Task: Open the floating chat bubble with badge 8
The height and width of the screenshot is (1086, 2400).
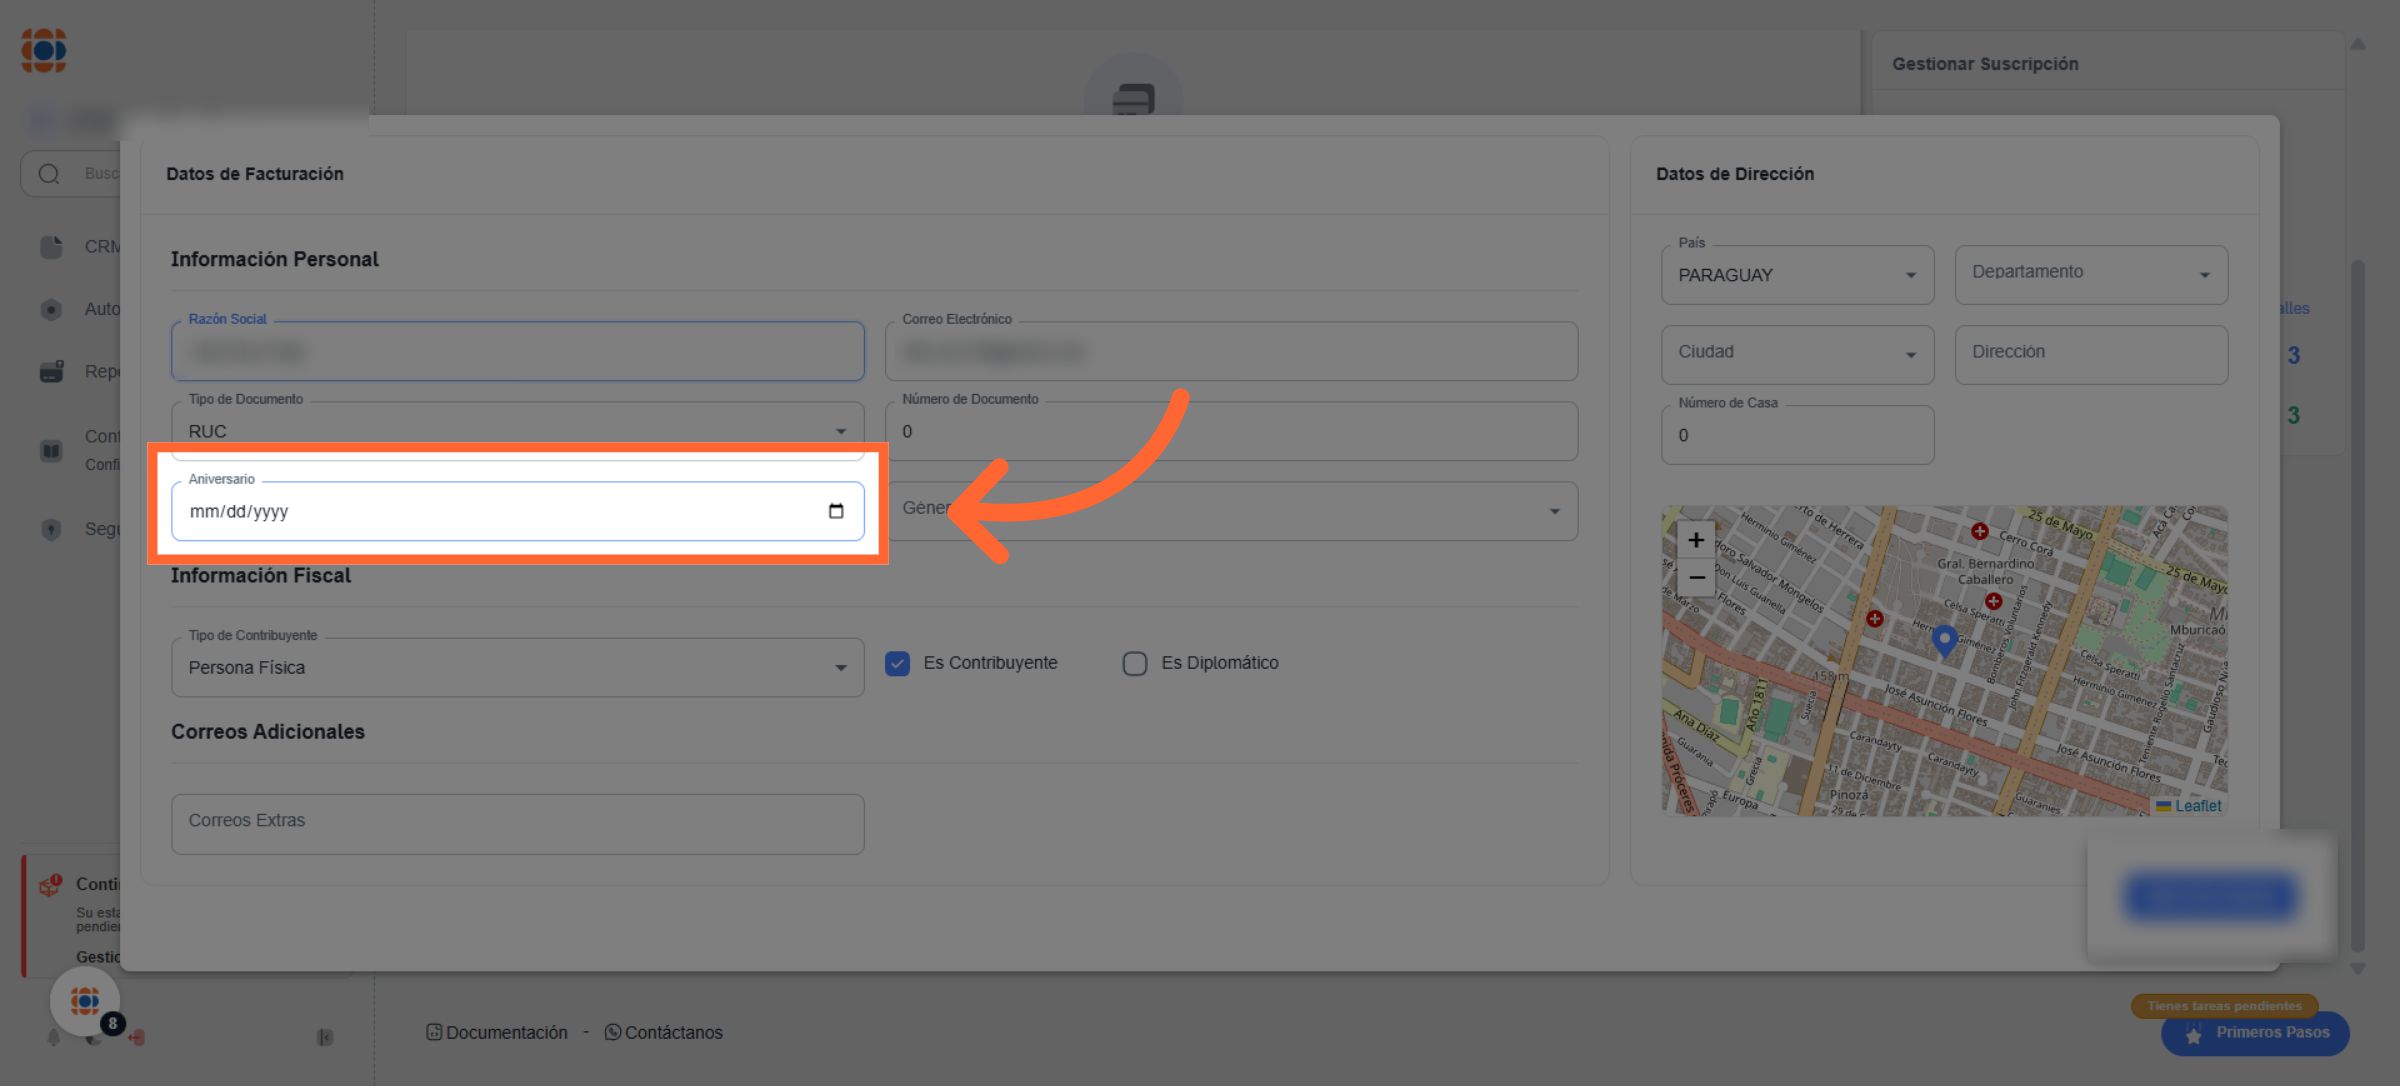Action: [85, 1000]
